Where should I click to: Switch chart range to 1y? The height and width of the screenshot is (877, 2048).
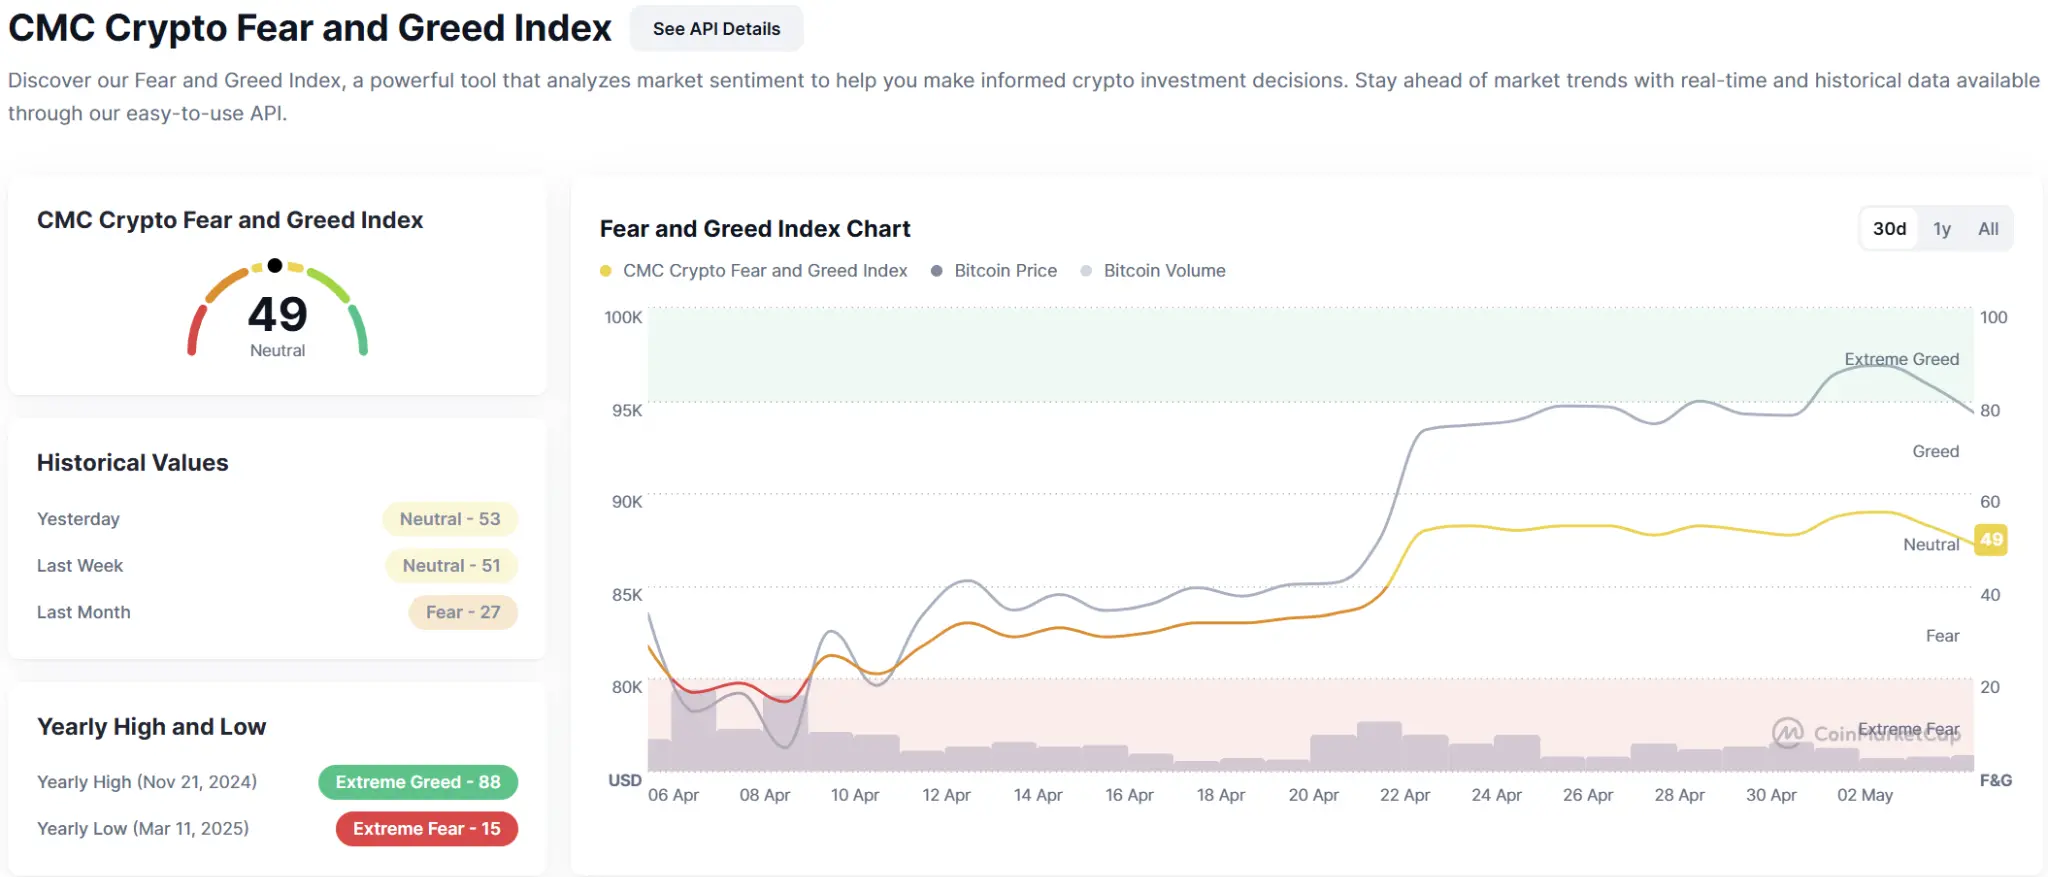point(1942,229)
